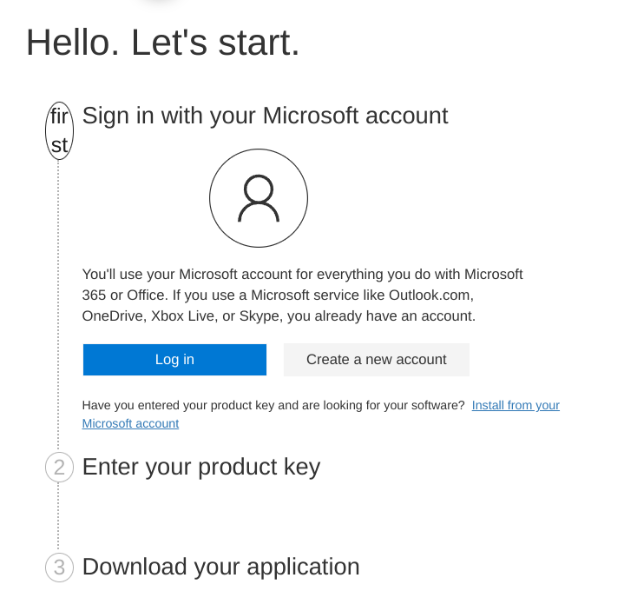Click the step 3 number circle
624x611 pixels.
pos(59,567)
